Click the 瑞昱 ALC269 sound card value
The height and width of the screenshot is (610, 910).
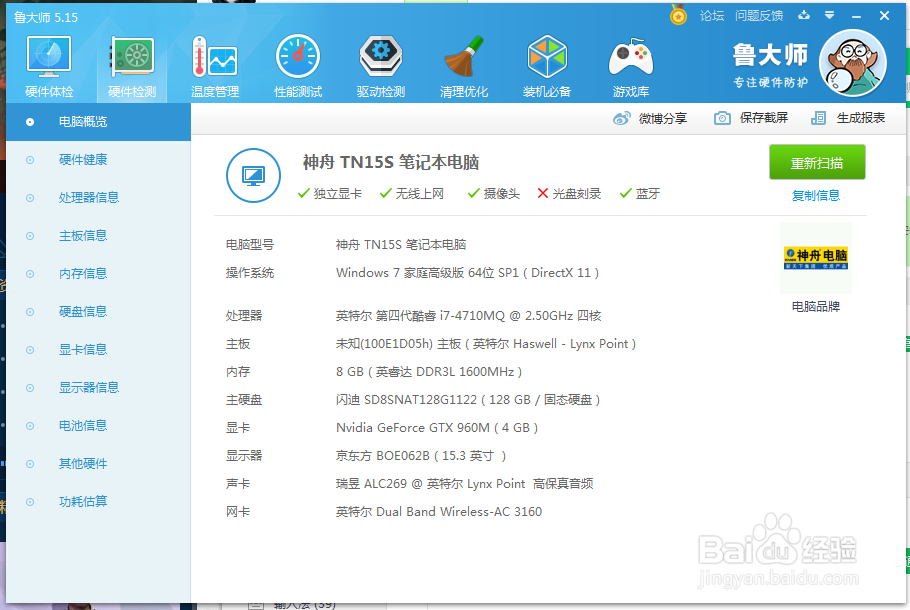point(464,484)
